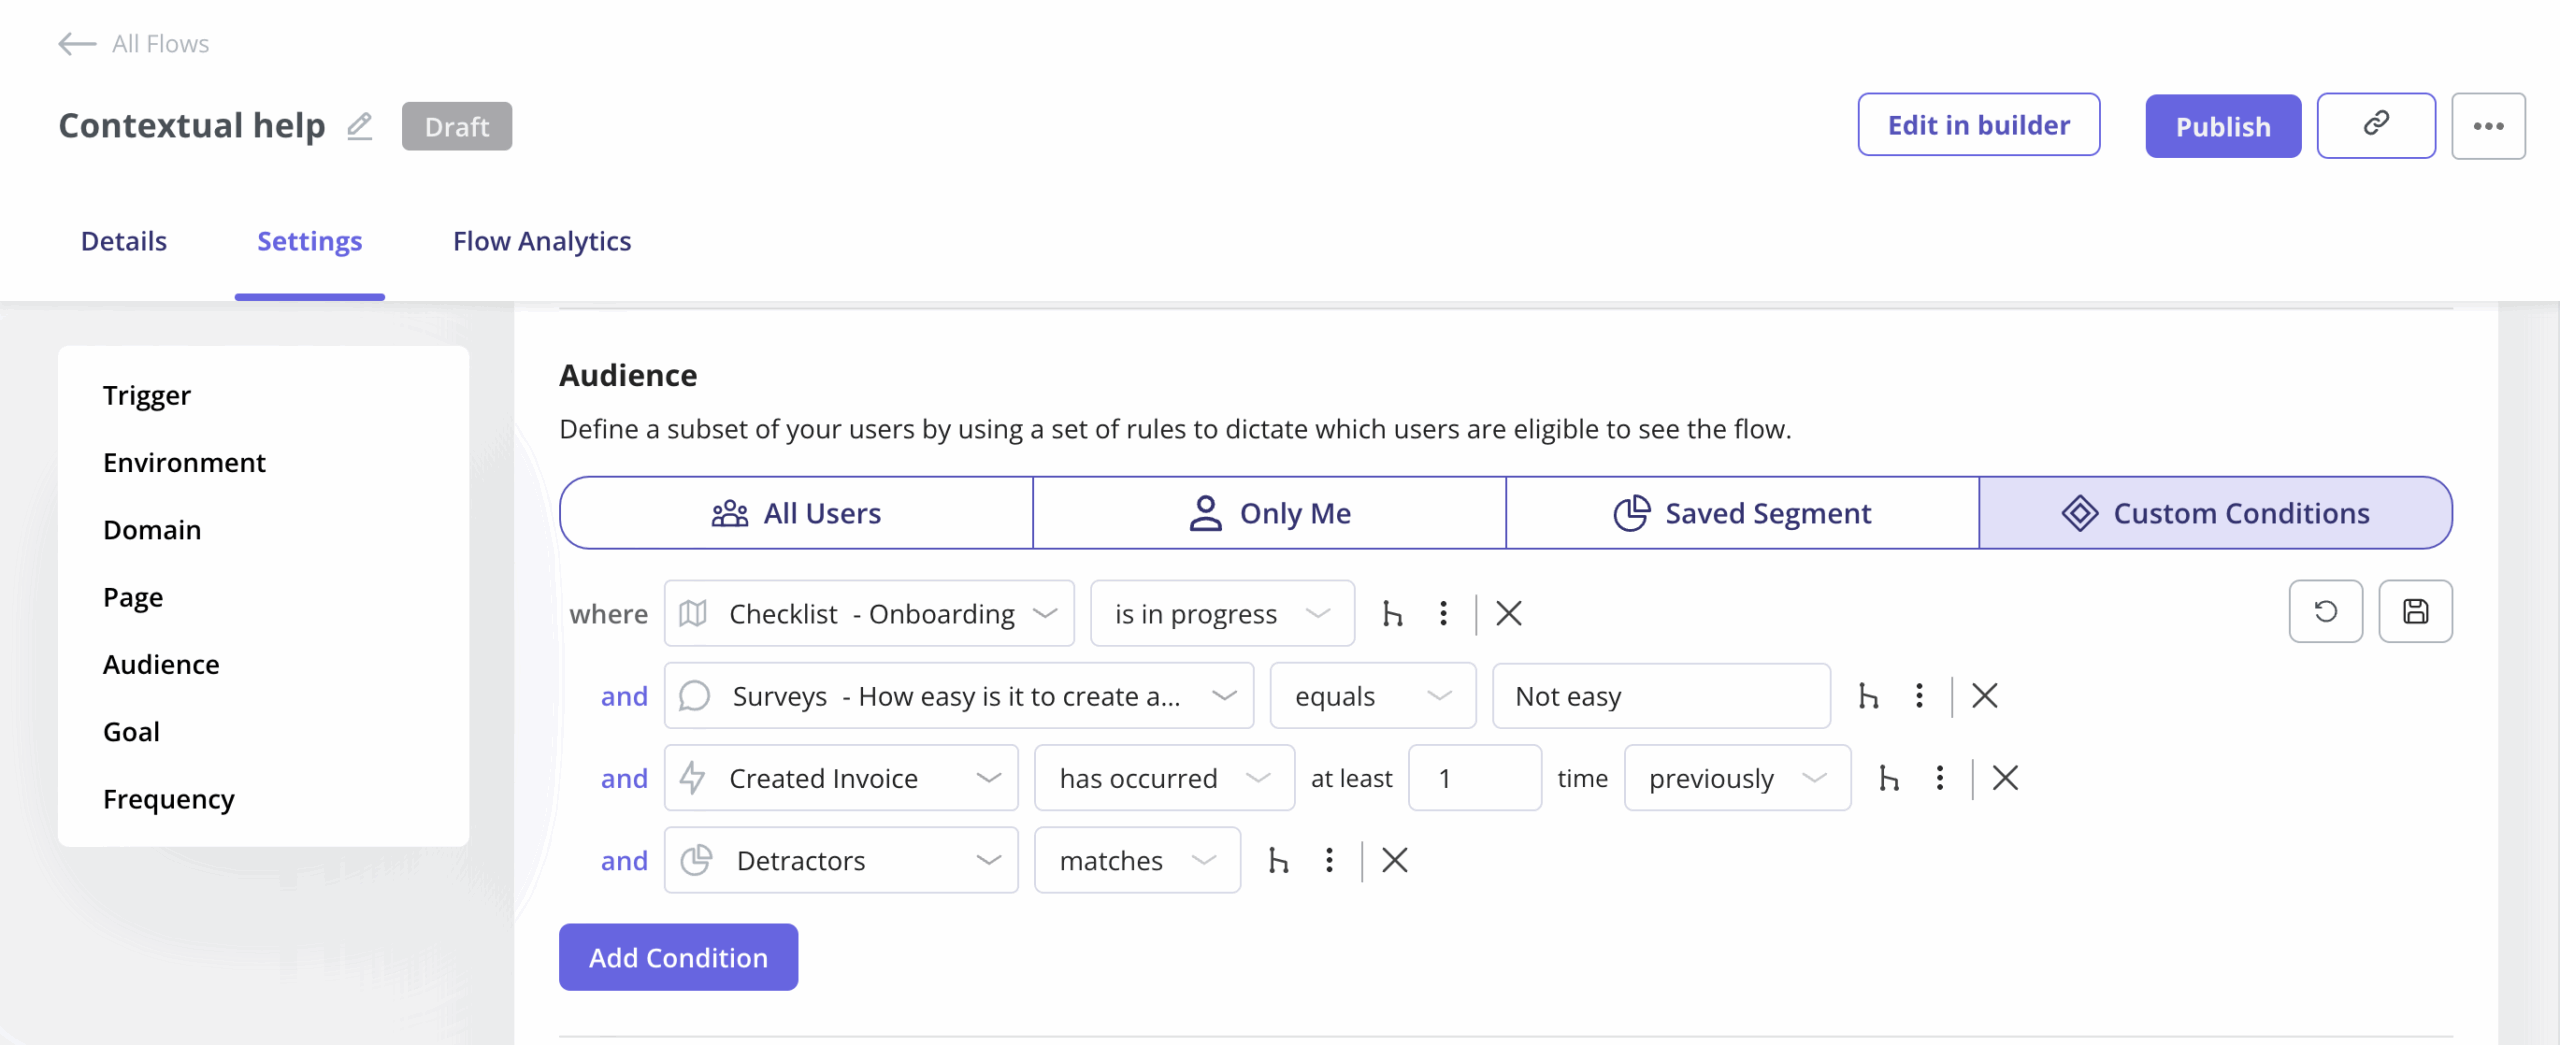The width and height of the screenshot is (2560, 1045).
Task: Click the 'Not easy' value input field
Action: [x=1660, y=696]
